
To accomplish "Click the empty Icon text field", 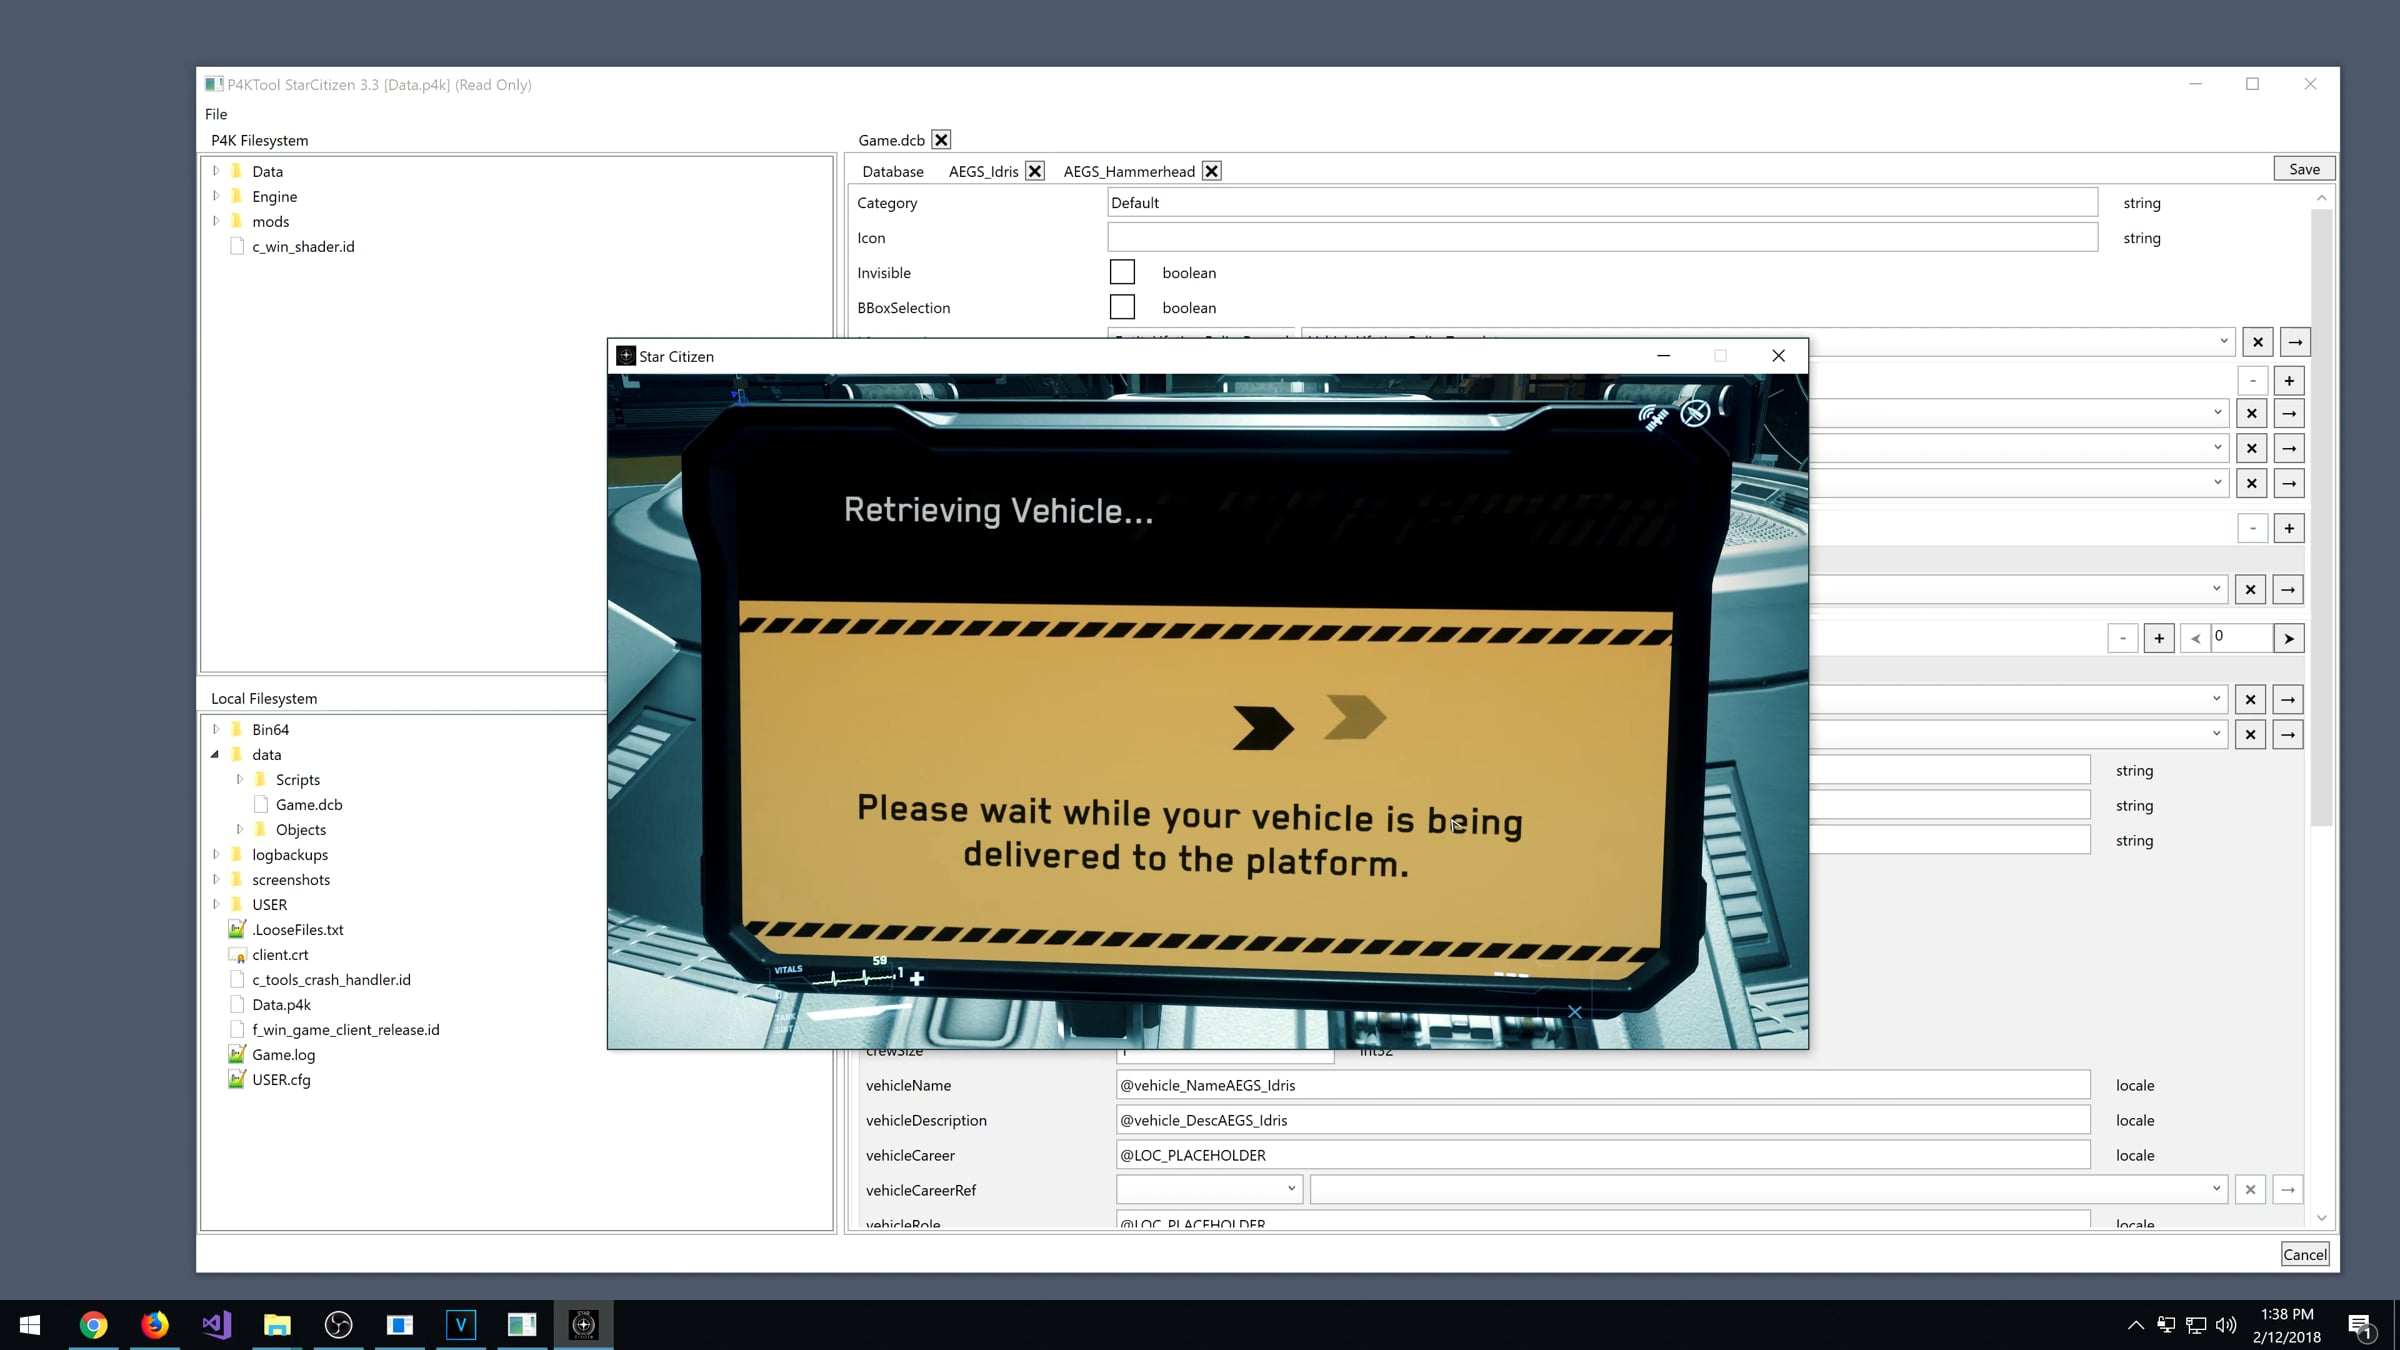I will 1602,237.
